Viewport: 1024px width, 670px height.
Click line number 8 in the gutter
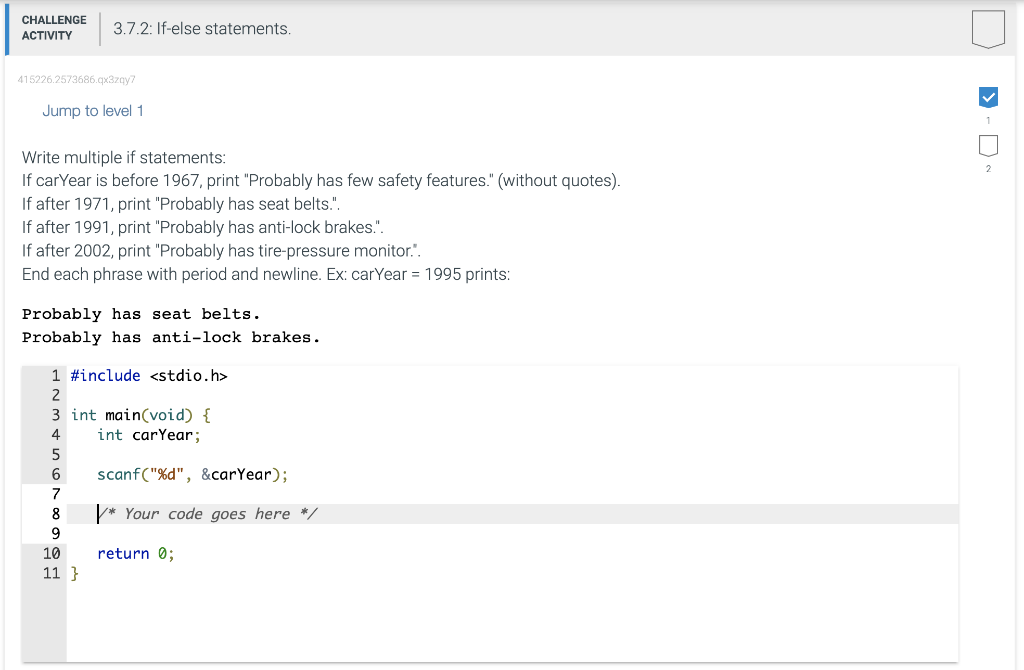pyautogui.click(x=55, y=514)
